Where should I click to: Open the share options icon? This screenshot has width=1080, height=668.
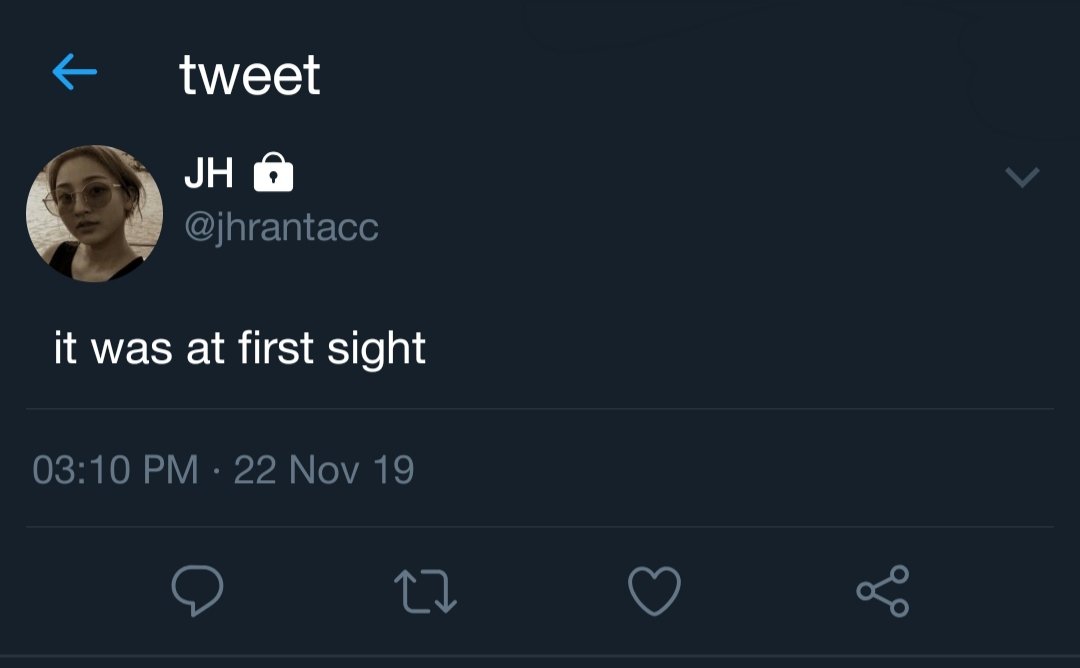(x=883, y=591)
